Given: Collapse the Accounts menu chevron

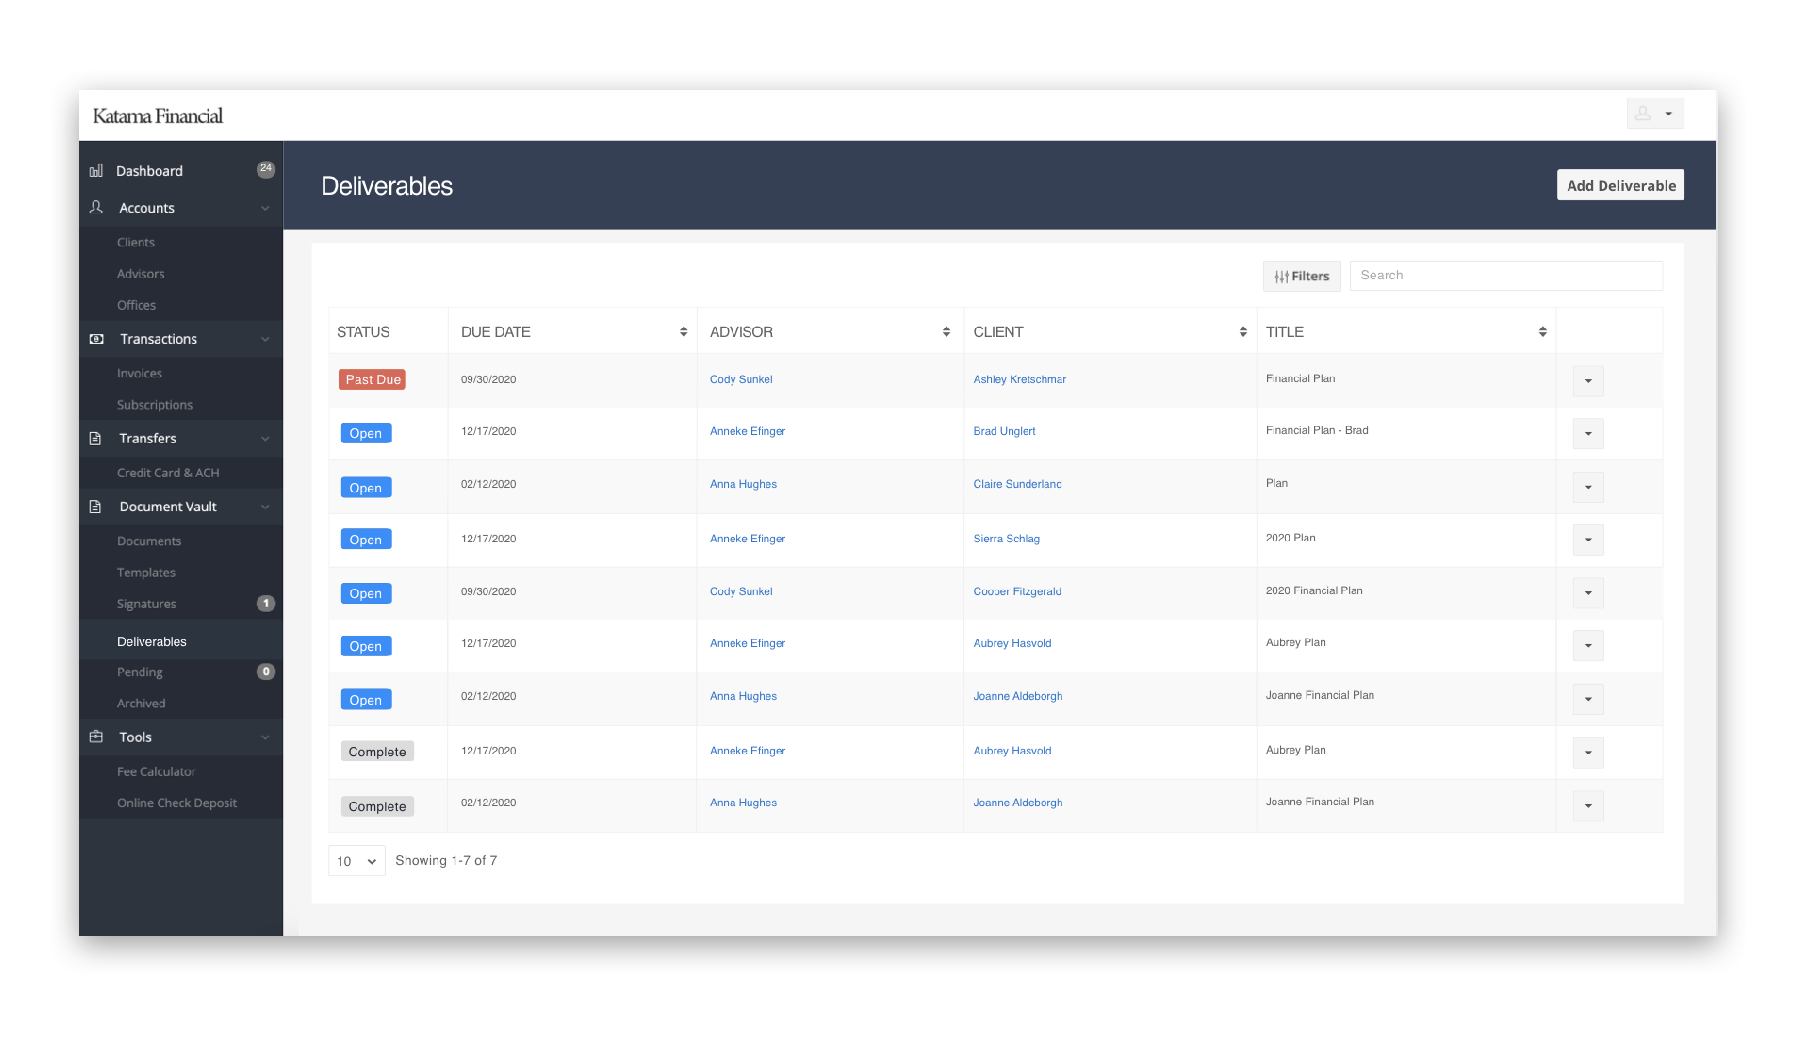Looking at the screenshot, I should [x=265, y=208].
